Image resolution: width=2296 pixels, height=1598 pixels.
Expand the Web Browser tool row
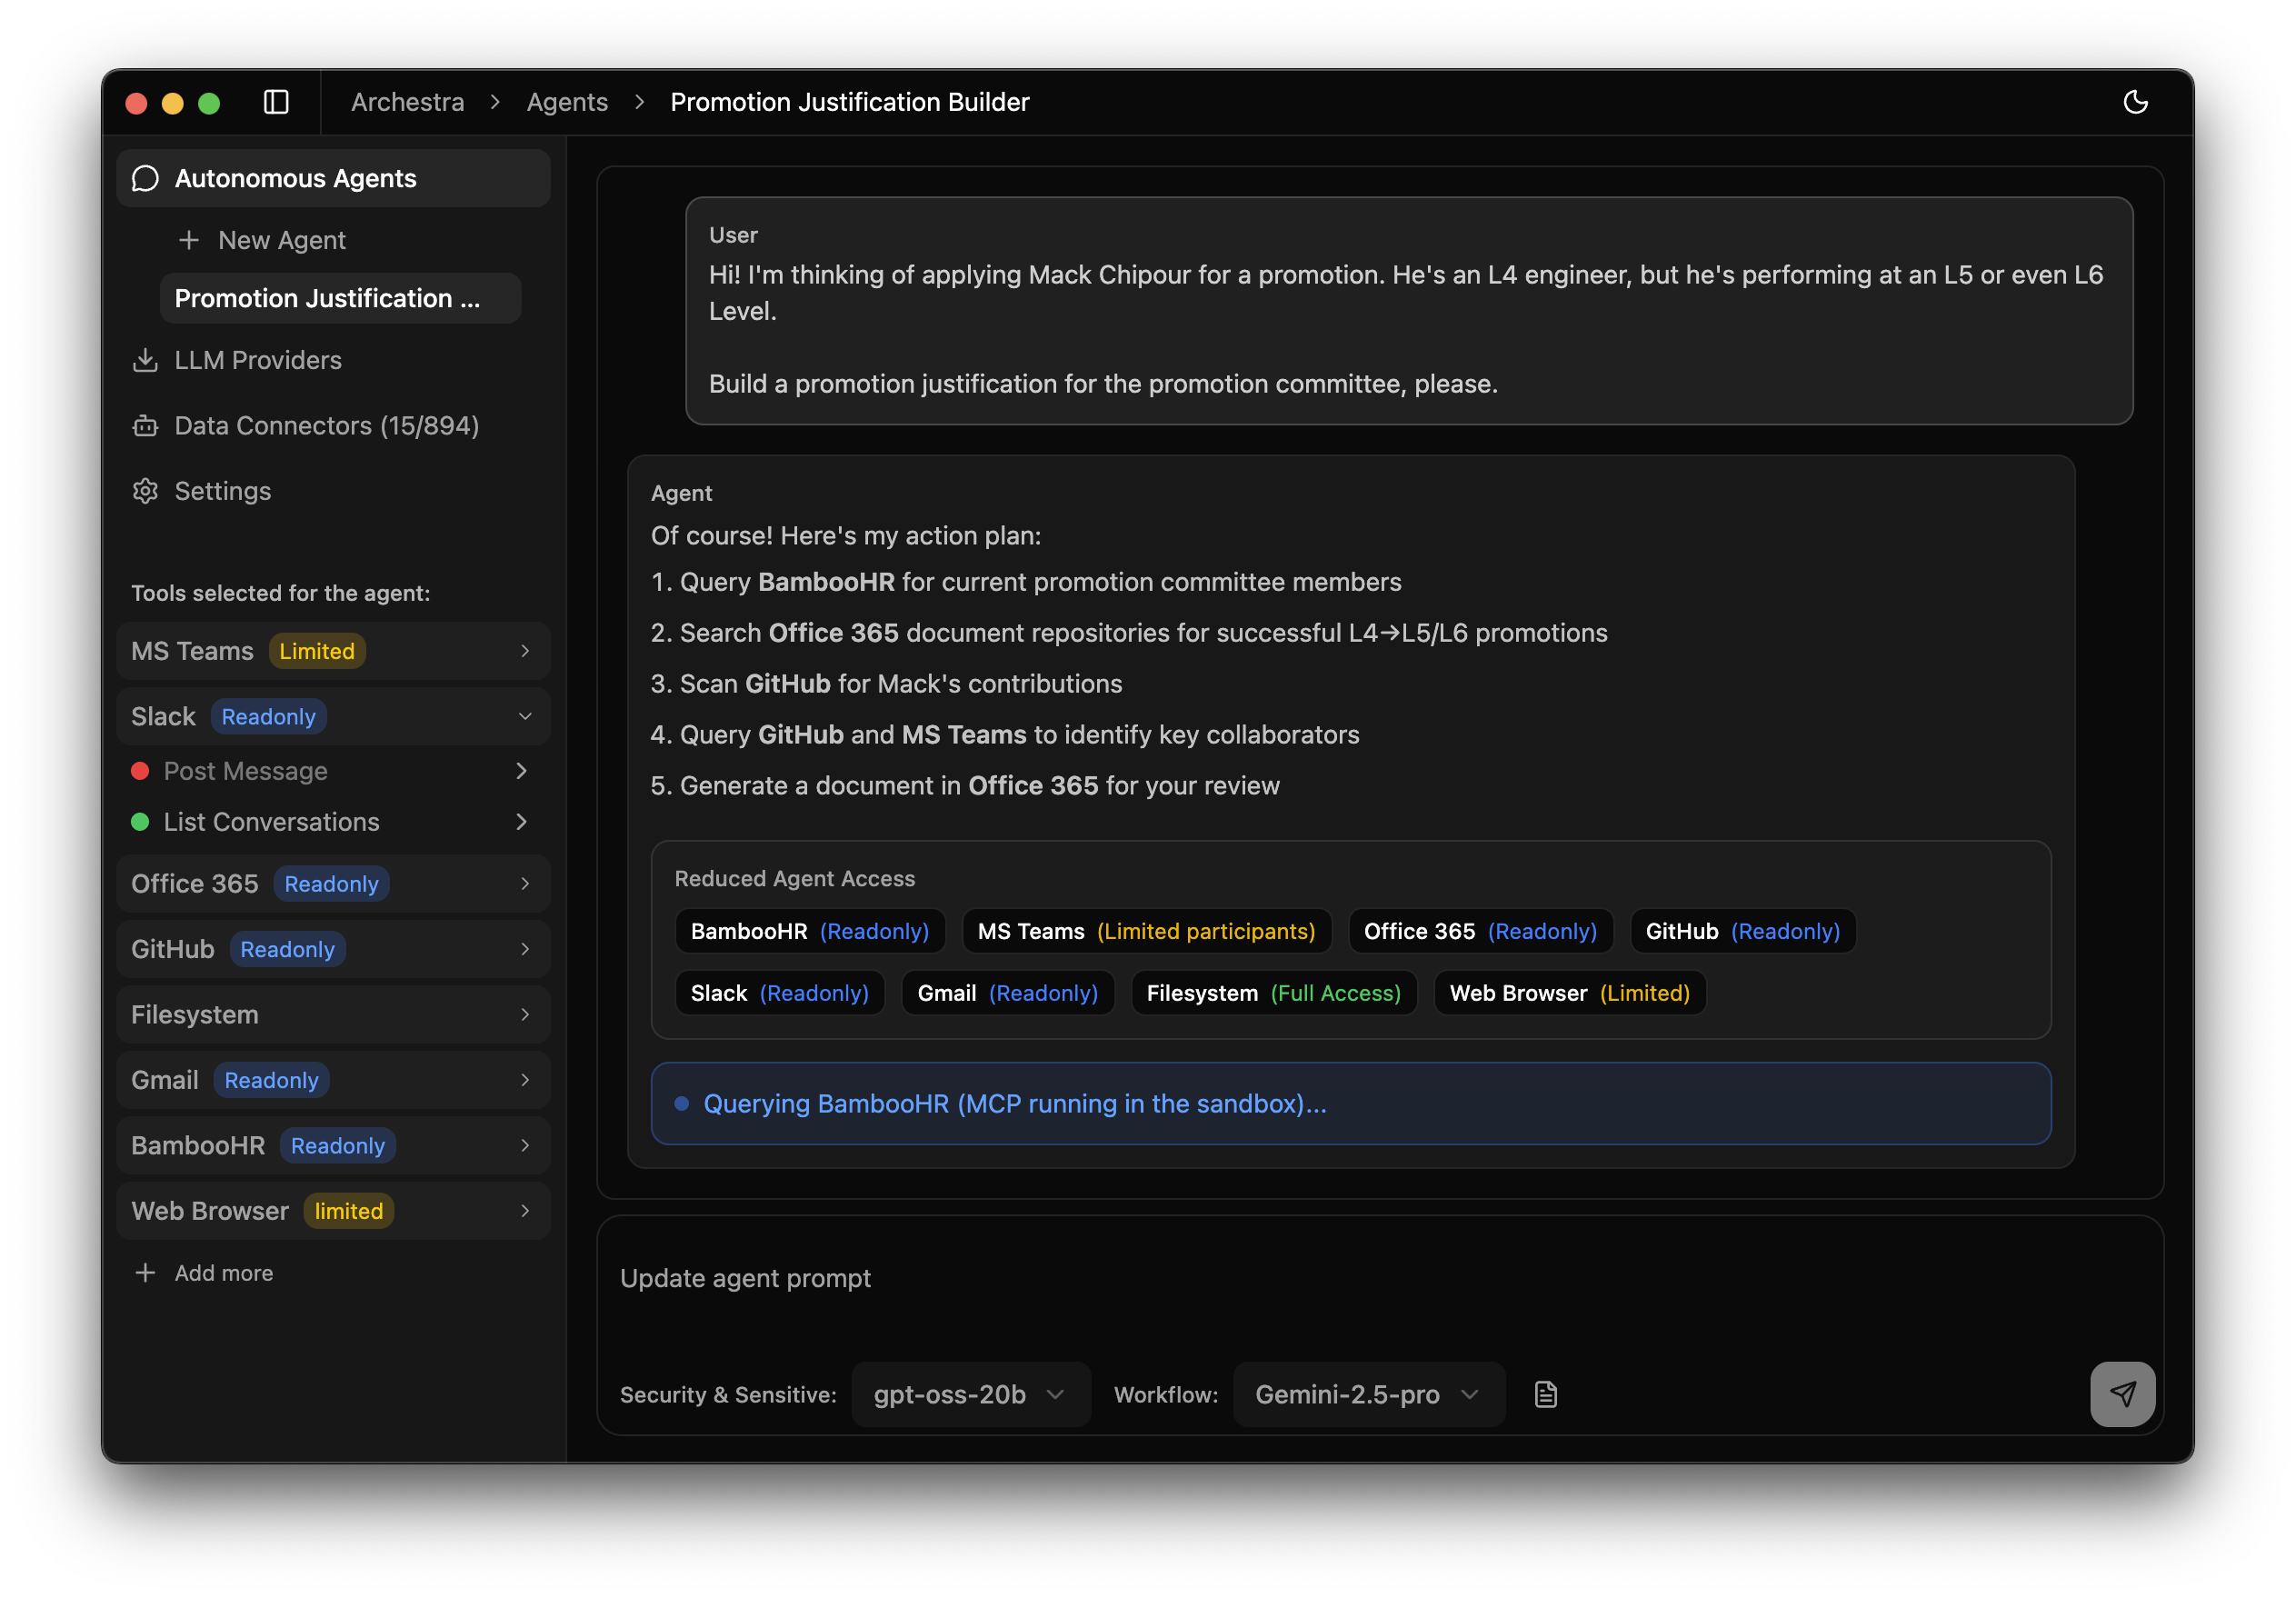(x=333, y=1211)
